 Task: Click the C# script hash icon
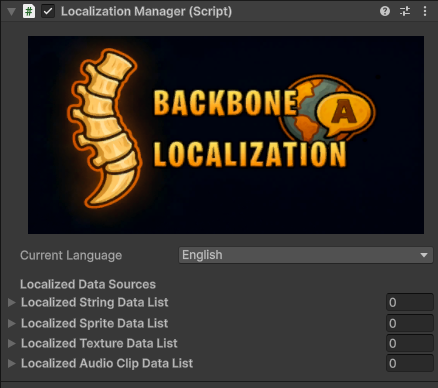coord(29,11)
